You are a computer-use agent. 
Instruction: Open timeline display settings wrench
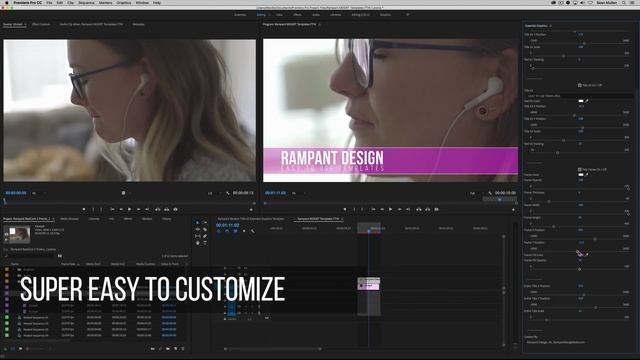click(x=253, y=231)
